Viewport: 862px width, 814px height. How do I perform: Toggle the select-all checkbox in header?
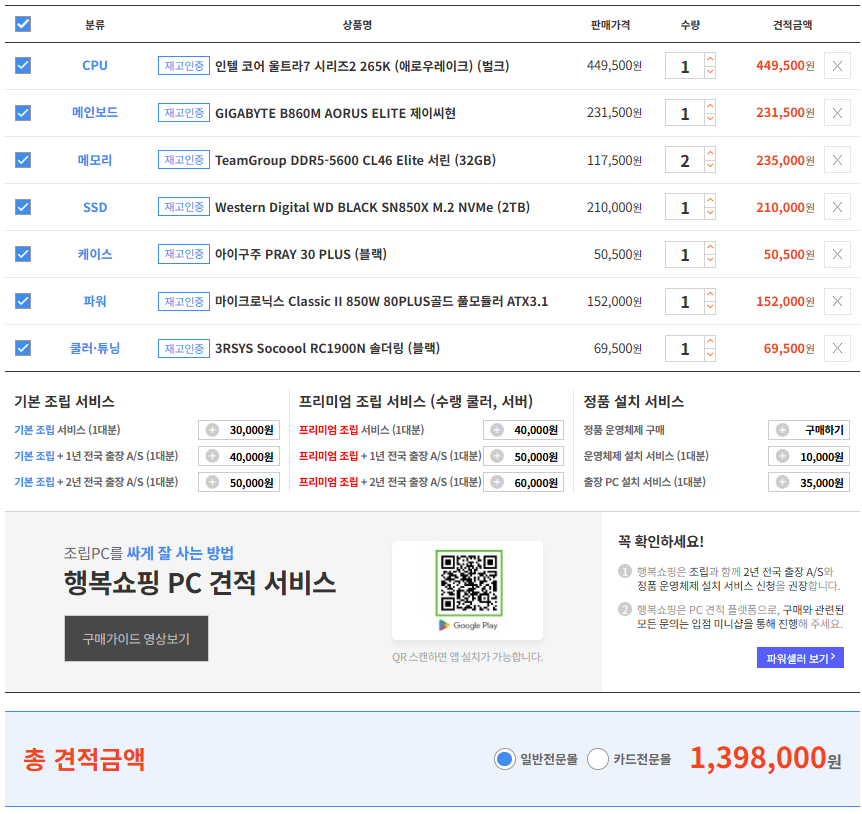point(23,24)
